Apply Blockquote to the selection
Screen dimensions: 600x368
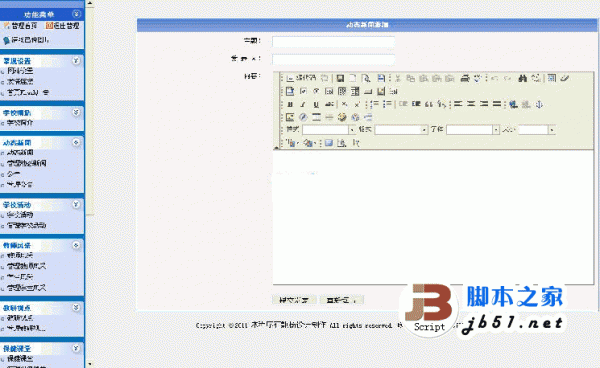pyautogui.click(x=429, y=104)
